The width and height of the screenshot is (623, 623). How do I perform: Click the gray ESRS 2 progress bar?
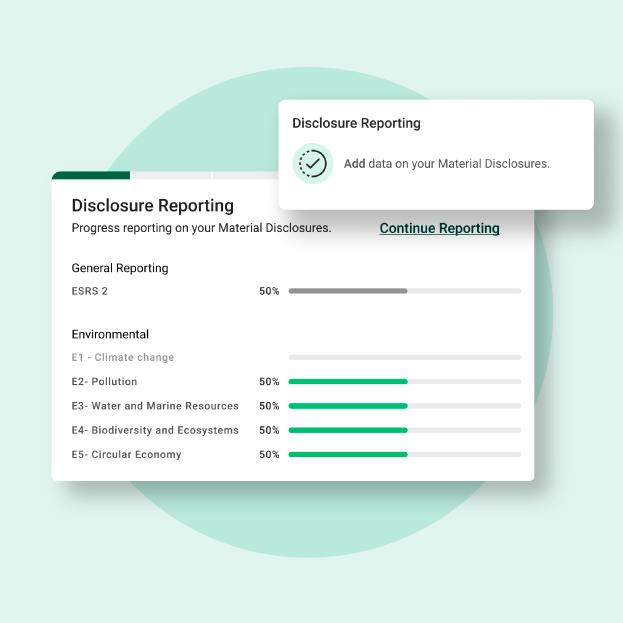[404, 291]
